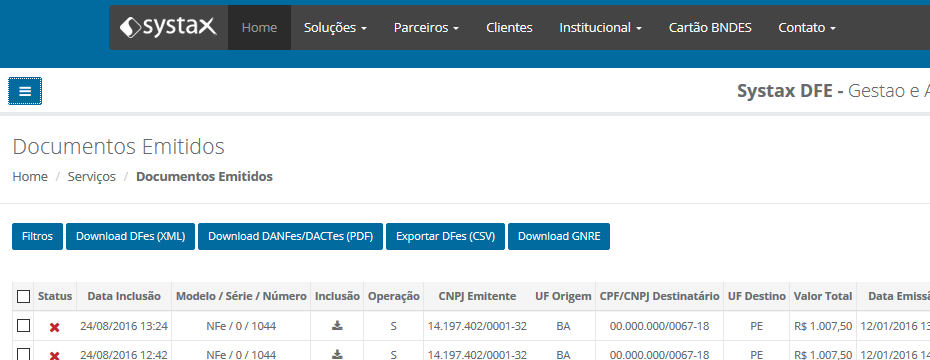Sort by CNPJ Emitente column header
930x360 pixels.
(477, 296)
